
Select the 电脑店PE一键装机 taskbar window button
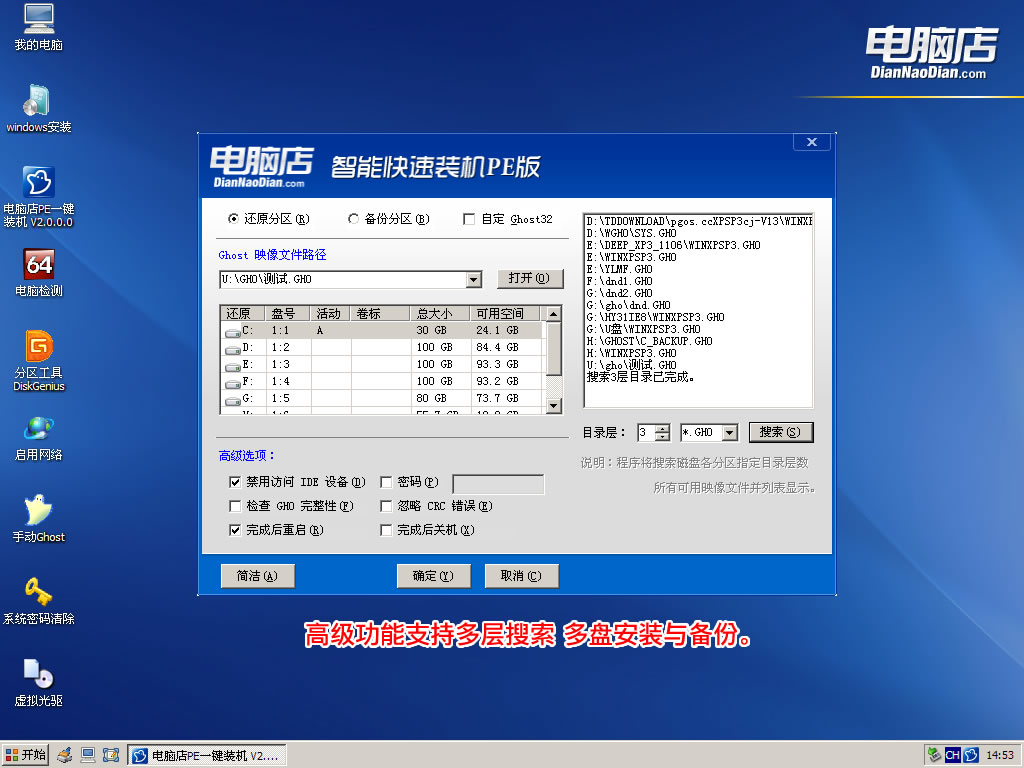tap(207, 756)
